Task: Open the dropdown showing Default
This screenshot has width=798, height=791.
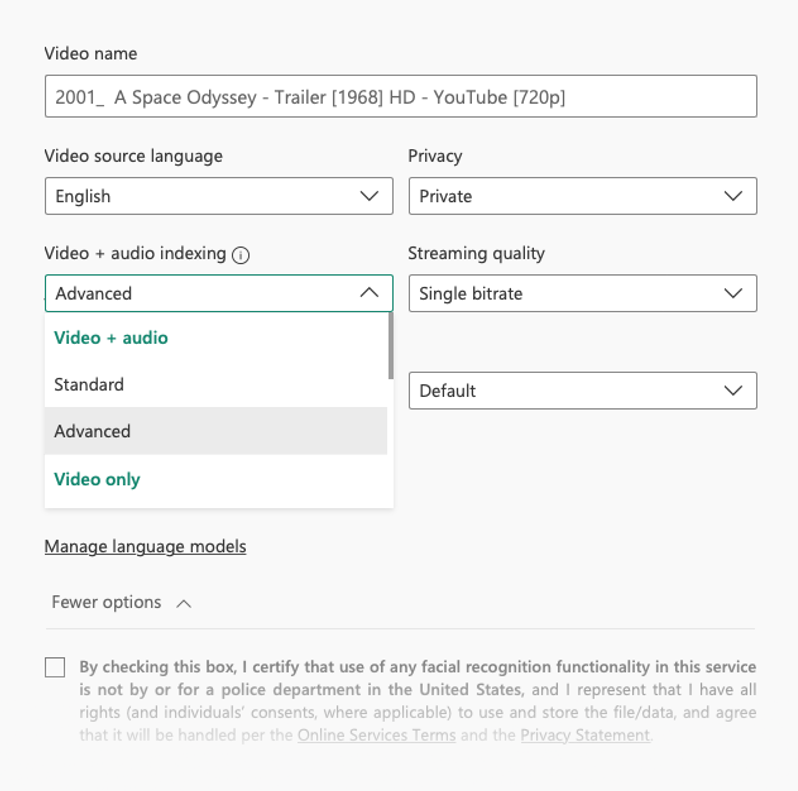Action: point(583,390)
